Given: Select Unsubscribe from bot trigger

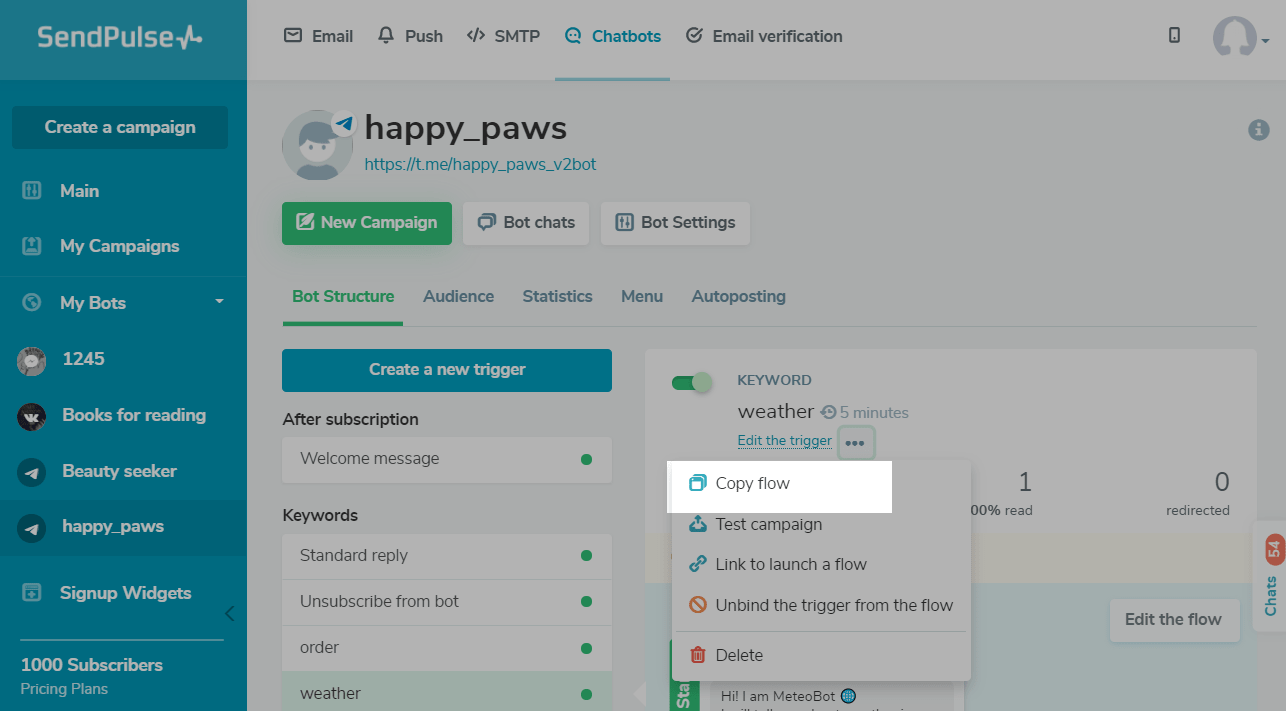Looking at the screenshot, I should pos(447,601).
